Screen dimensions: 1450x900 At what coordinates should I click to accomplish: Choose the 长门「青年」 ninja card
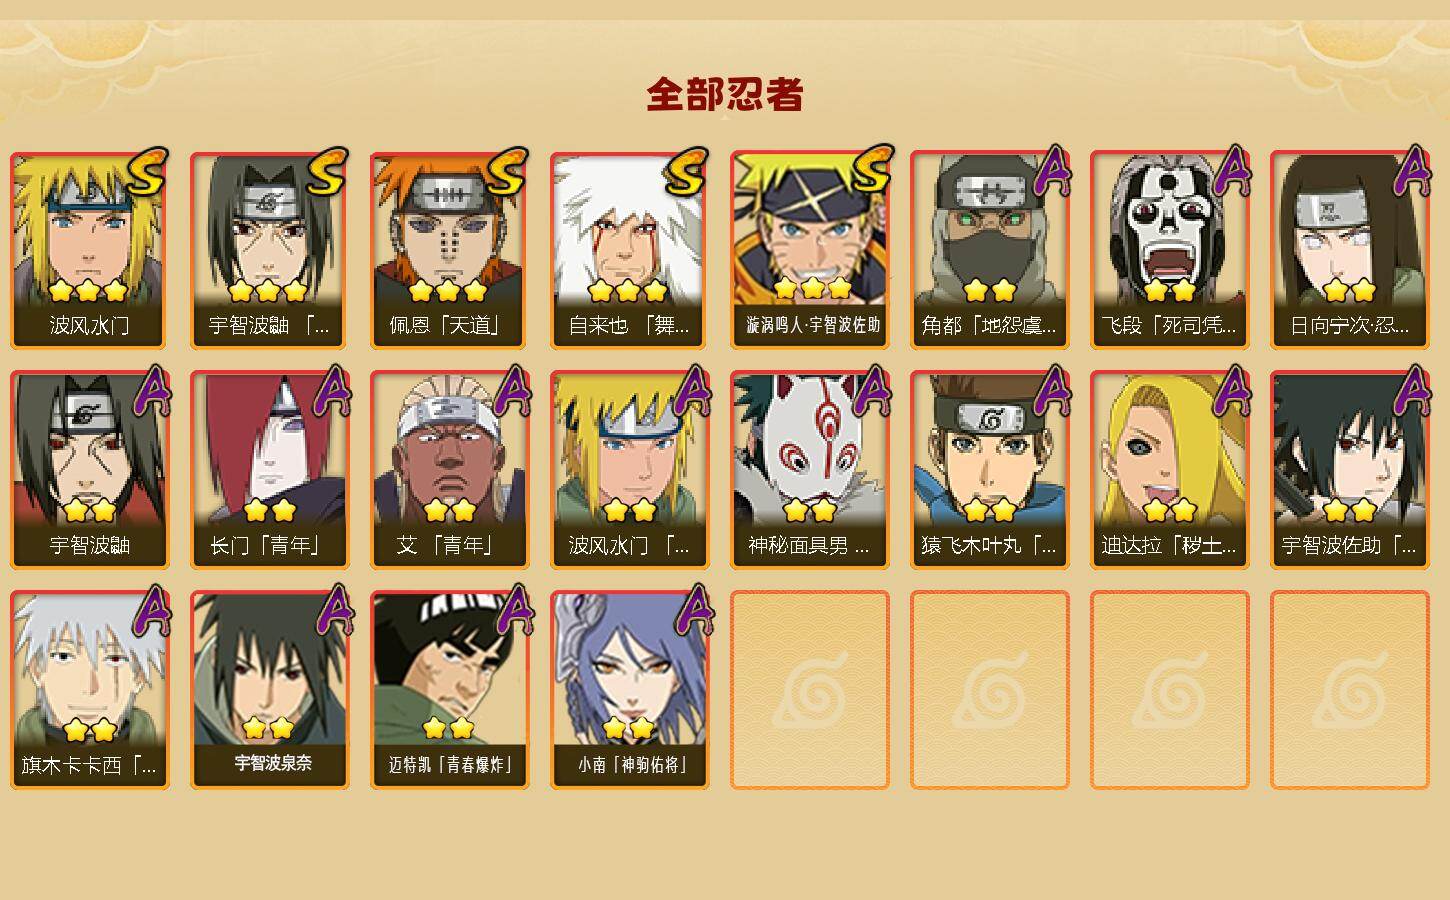[269, 470]
